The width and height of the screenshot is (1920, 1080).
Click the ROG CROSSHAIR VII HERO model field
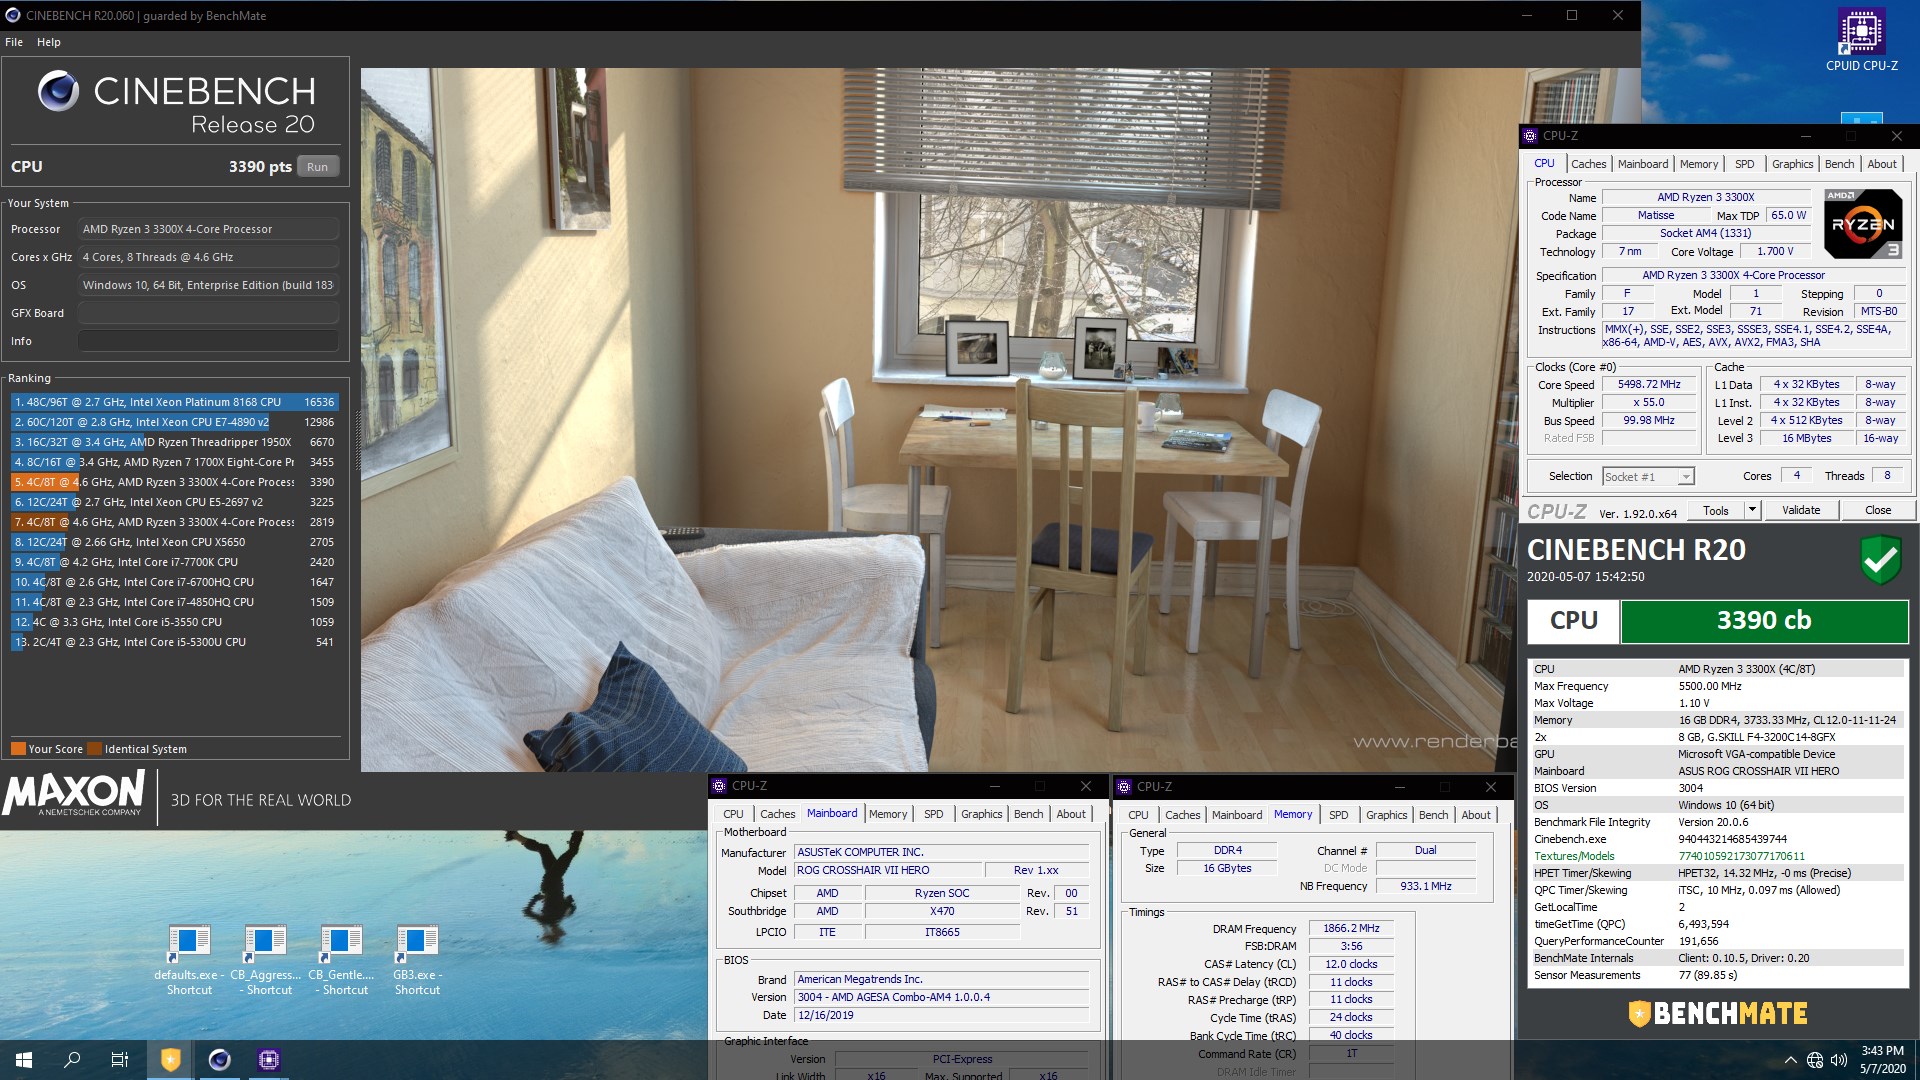tap(888, 871)
